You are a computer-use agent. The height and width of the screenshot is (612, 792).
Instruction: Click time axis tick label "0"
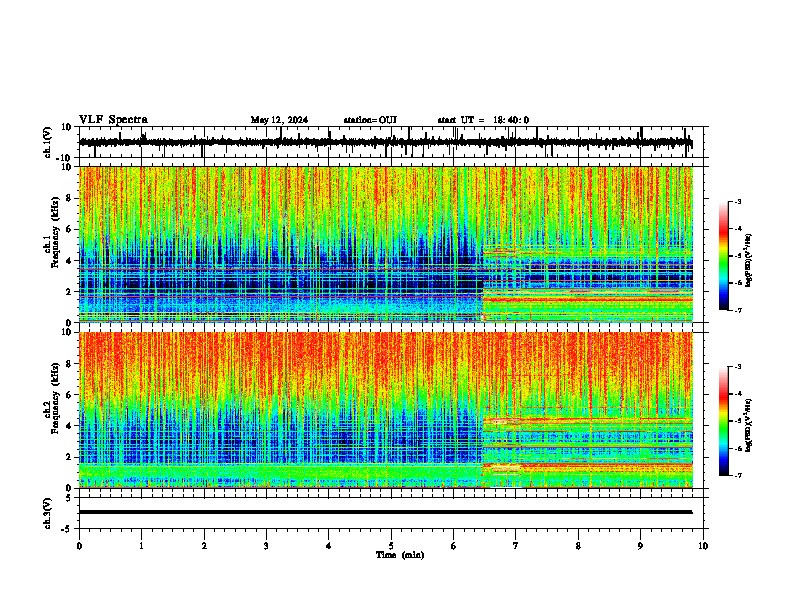click(79, 546)
